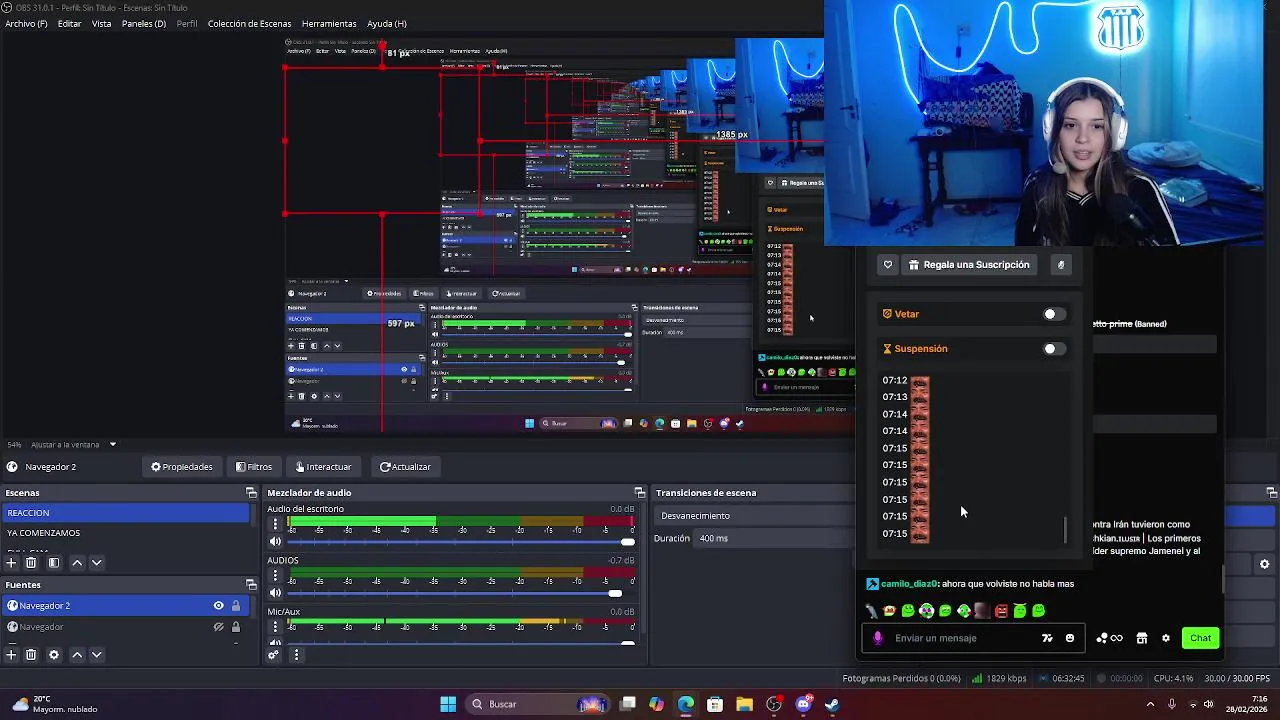Open source properties gear in the Fuentes toolbar
This screenshot has width=1280, height=720.
pos(54,655)
